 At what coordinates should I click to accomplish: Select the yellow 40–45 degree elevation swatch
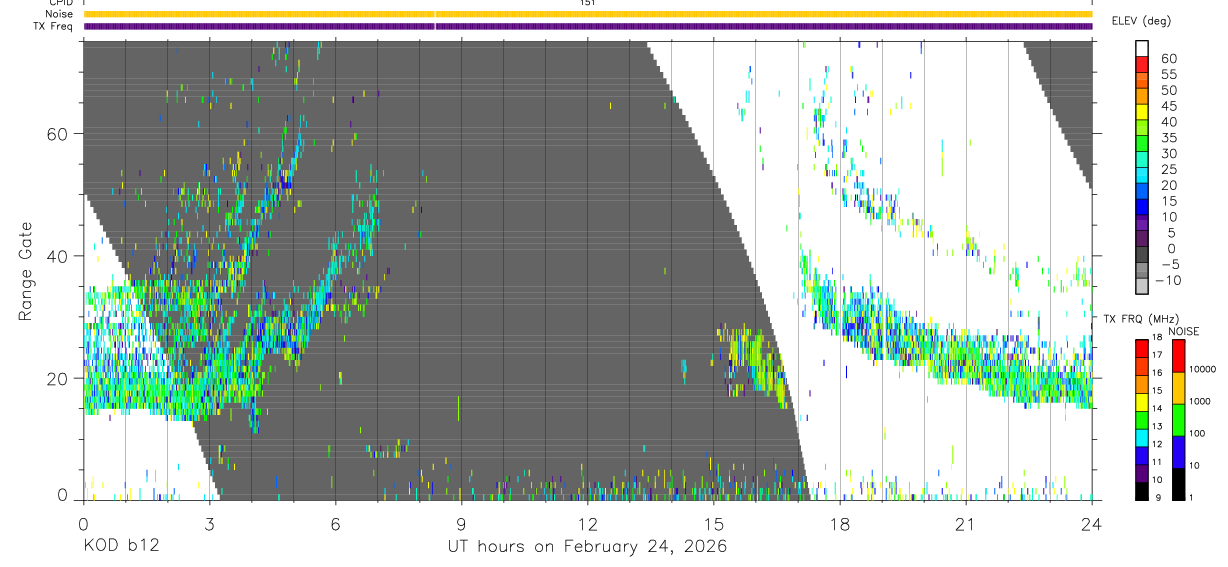tap(1142, 113)
